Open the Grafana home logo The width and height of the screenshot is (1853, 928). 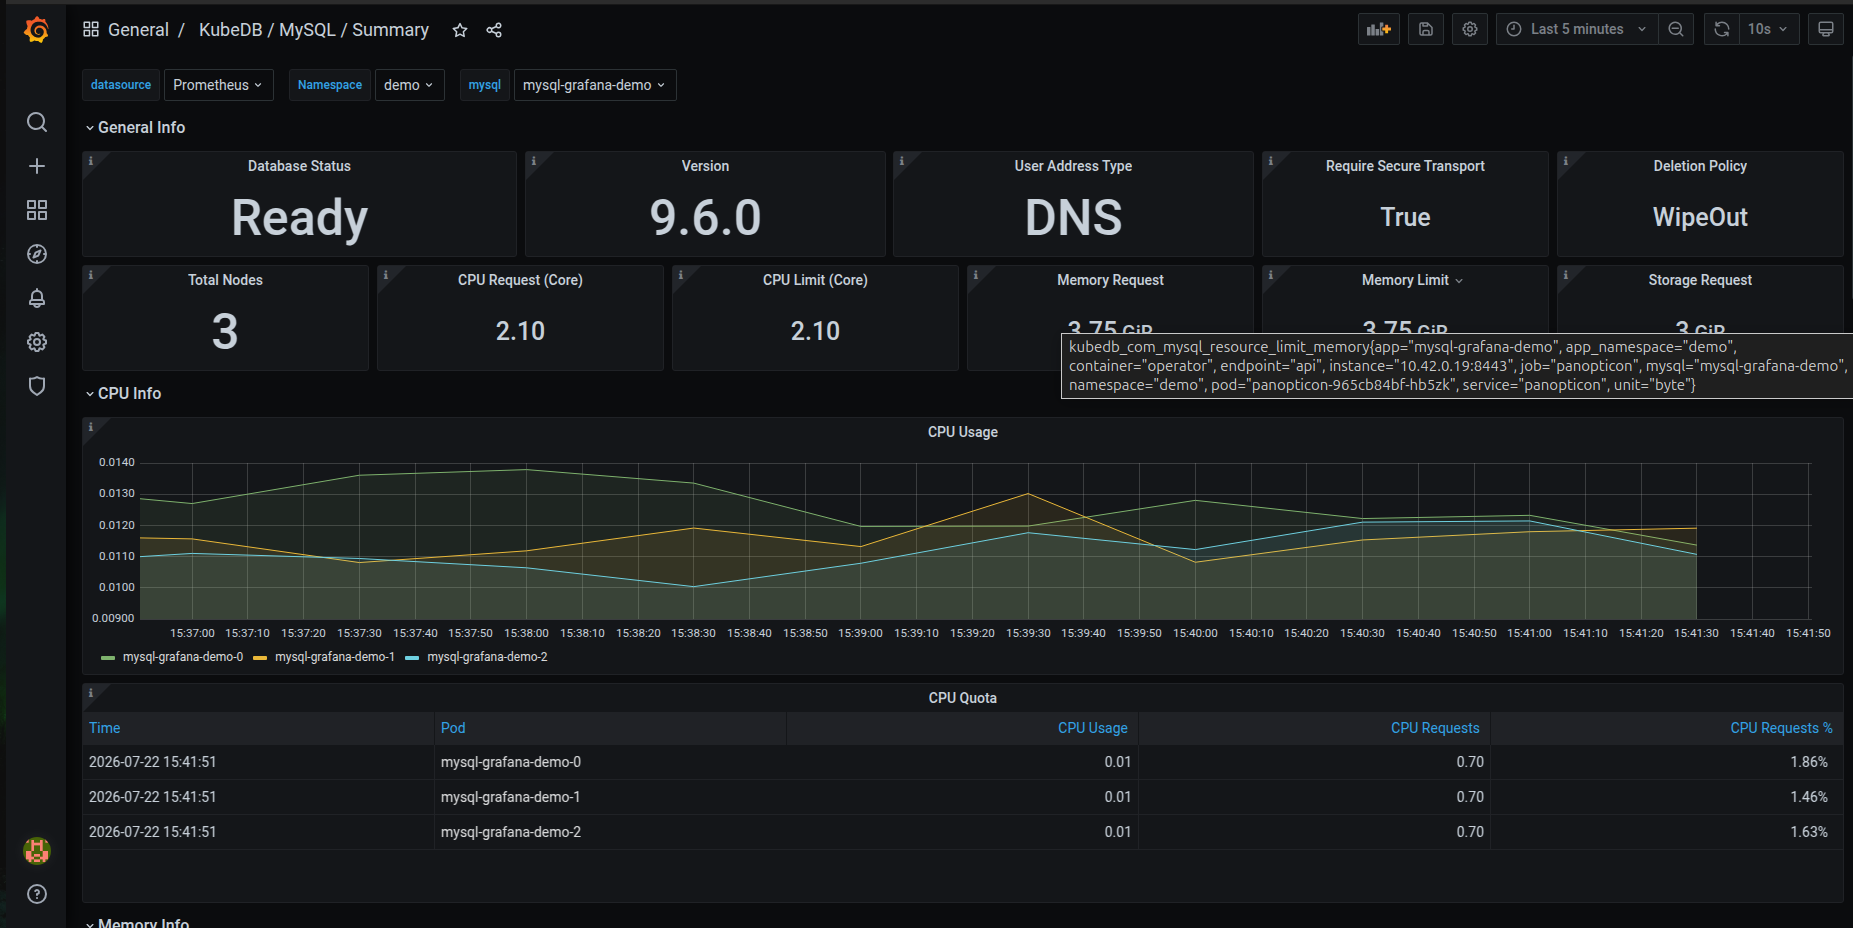tap(36, 30)
